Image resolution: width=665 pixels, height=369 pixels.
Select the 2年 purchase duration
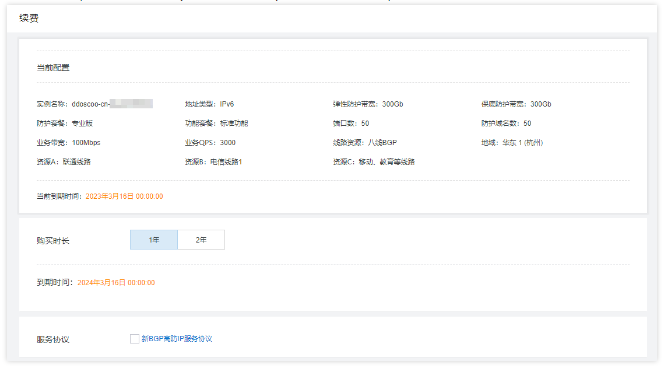pyautogui.click(x=201, y=240)
